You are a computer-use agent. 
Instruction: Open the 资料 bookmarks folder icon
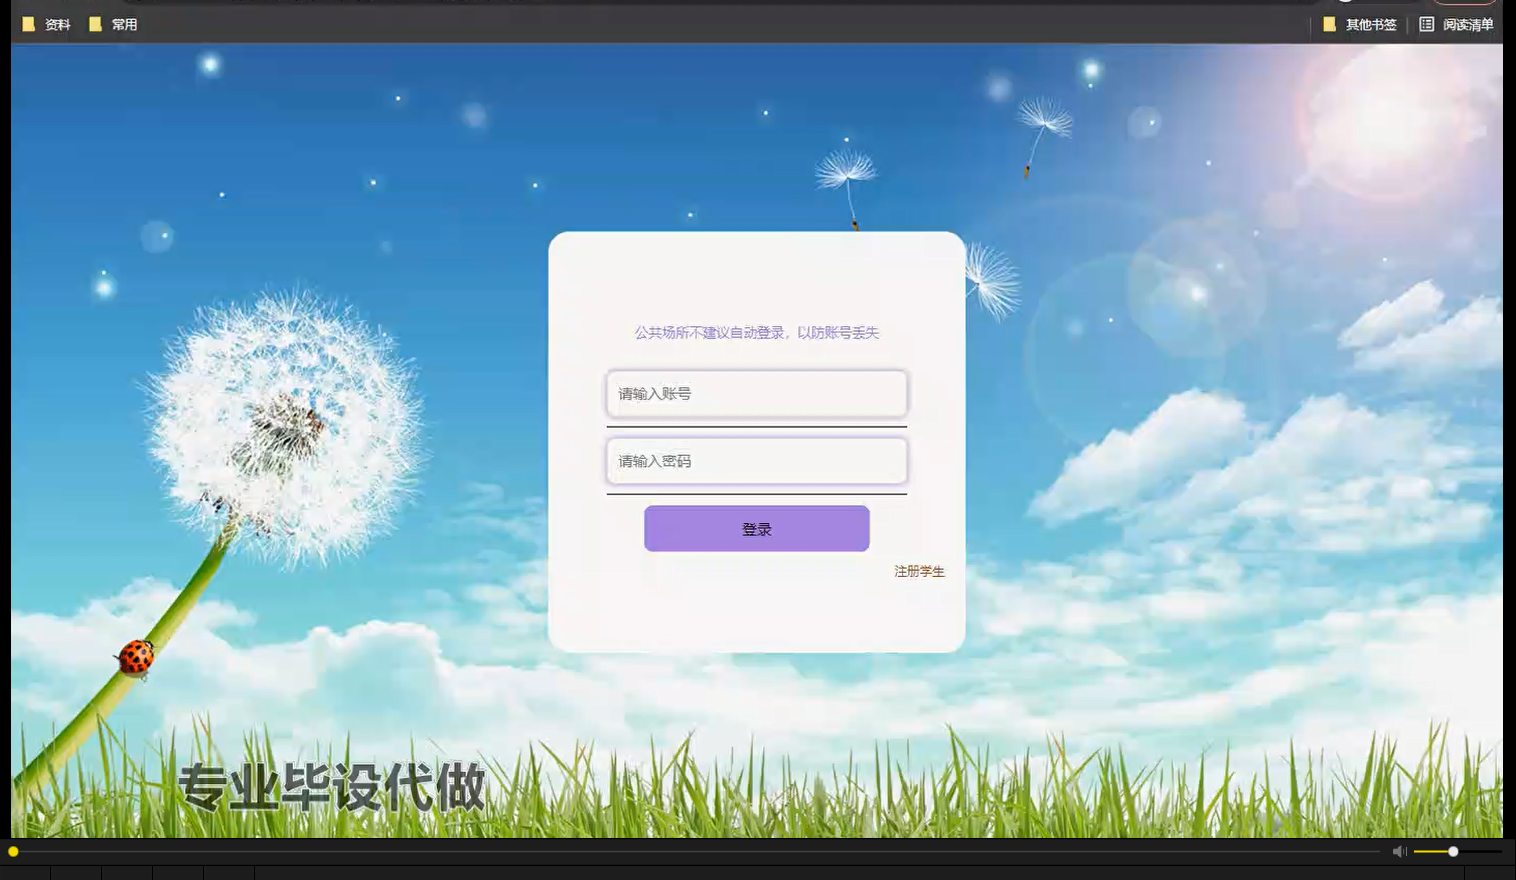click(x=29, y=24)
